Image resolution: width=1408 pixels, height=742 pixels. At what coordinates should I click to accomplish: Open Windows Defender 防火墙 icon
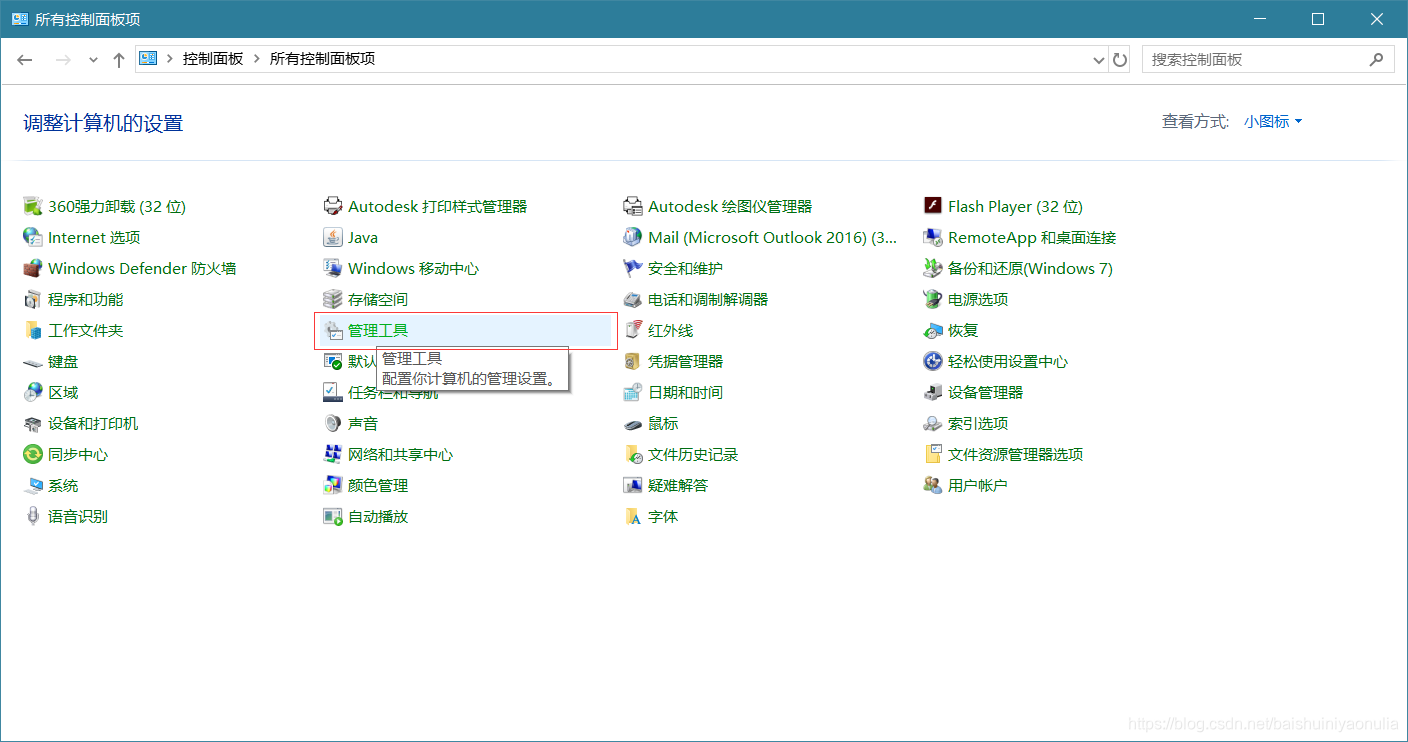33,268
